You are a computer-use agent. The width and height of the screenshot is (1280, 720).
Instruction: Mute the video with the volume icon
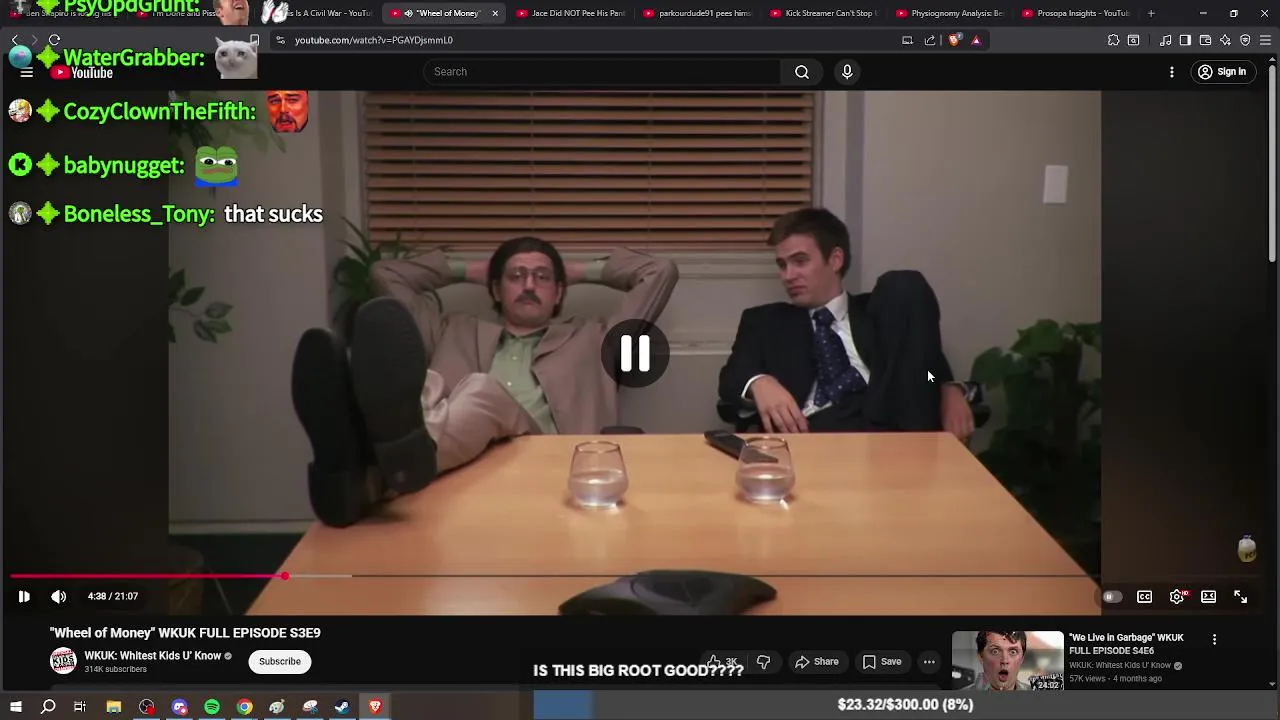[x=59, y=596]
